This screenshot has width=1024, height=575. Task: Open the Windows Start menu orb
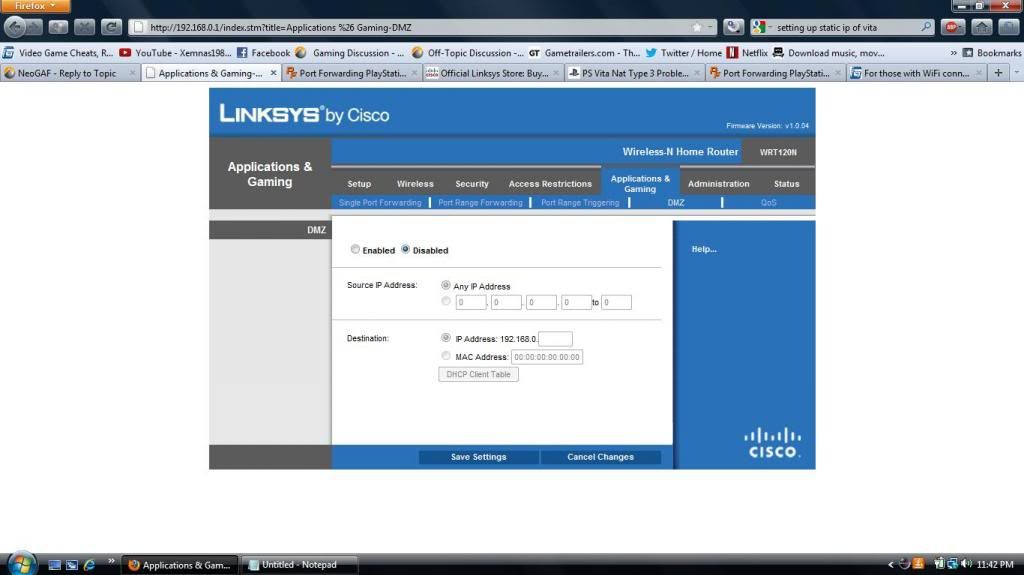coord(19,564)
